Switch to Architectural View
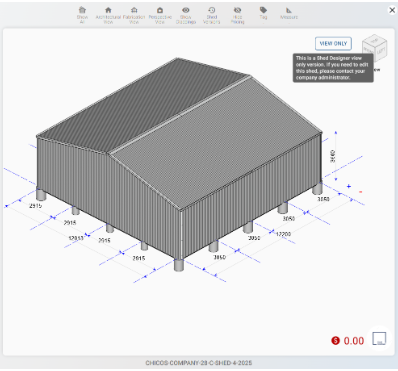This screenshot has height=371, width=398. click(x=108, y=15)
